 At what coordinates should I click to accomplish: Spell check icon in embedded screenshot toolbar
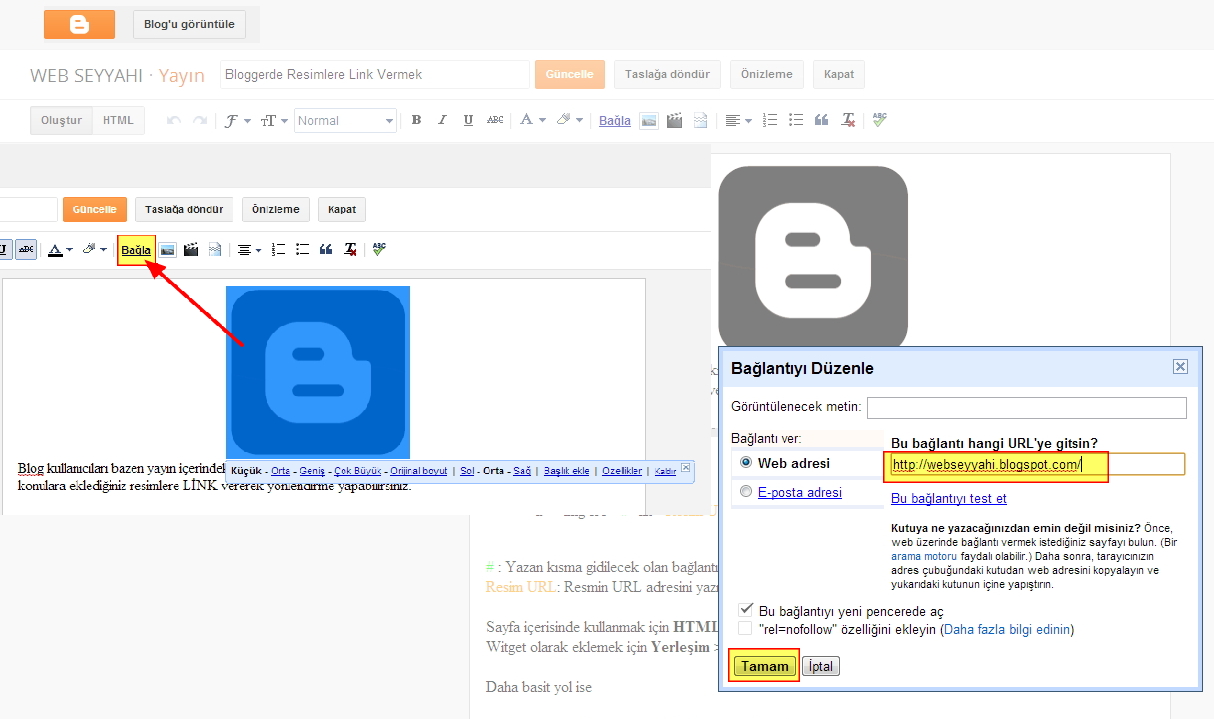tap(379, 249)
